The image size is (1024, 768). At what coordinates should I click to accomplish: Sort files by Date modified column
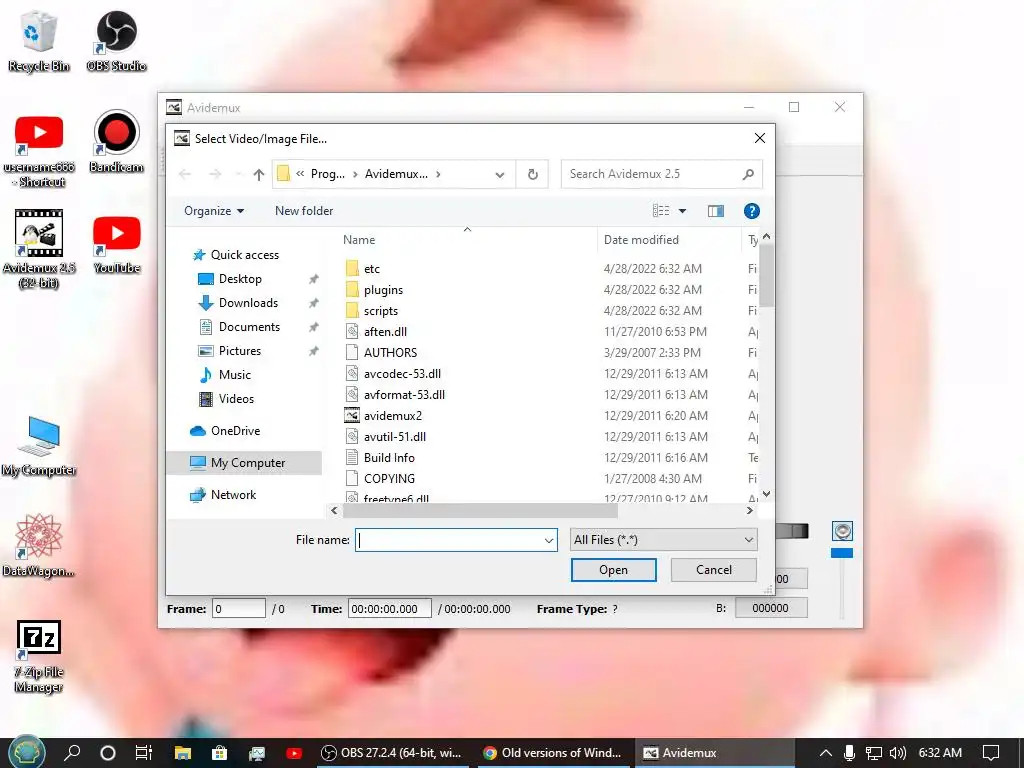(641, 240)
